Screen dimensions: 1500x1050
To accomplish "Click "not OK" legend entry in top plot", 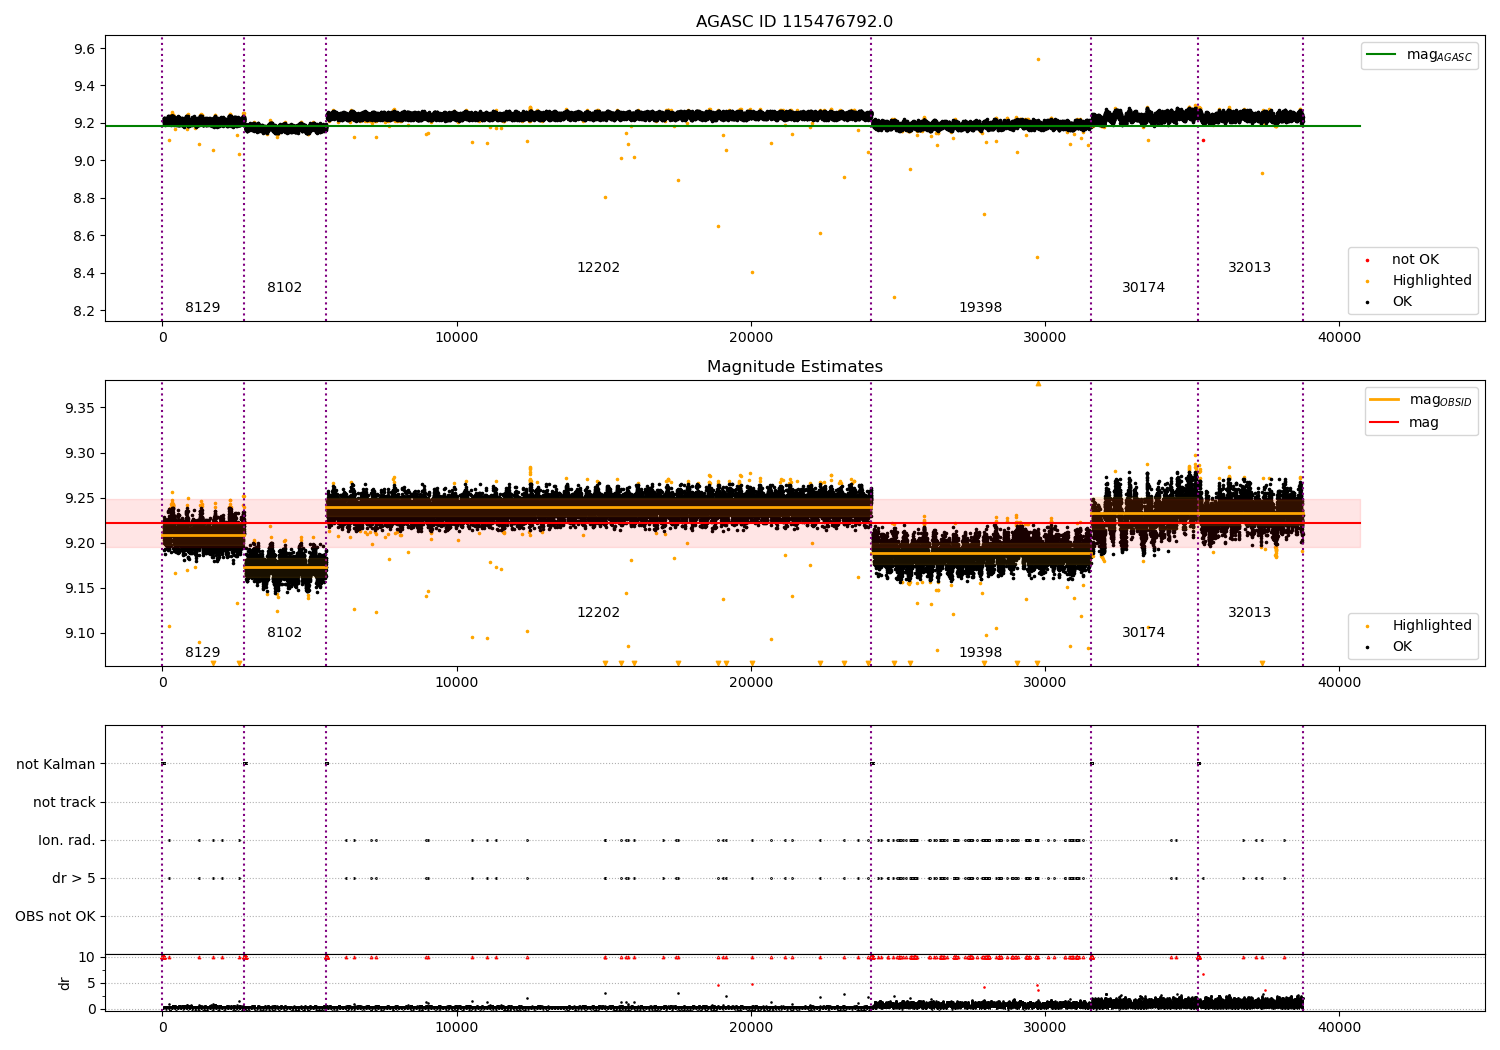I will pos(1413,260).
